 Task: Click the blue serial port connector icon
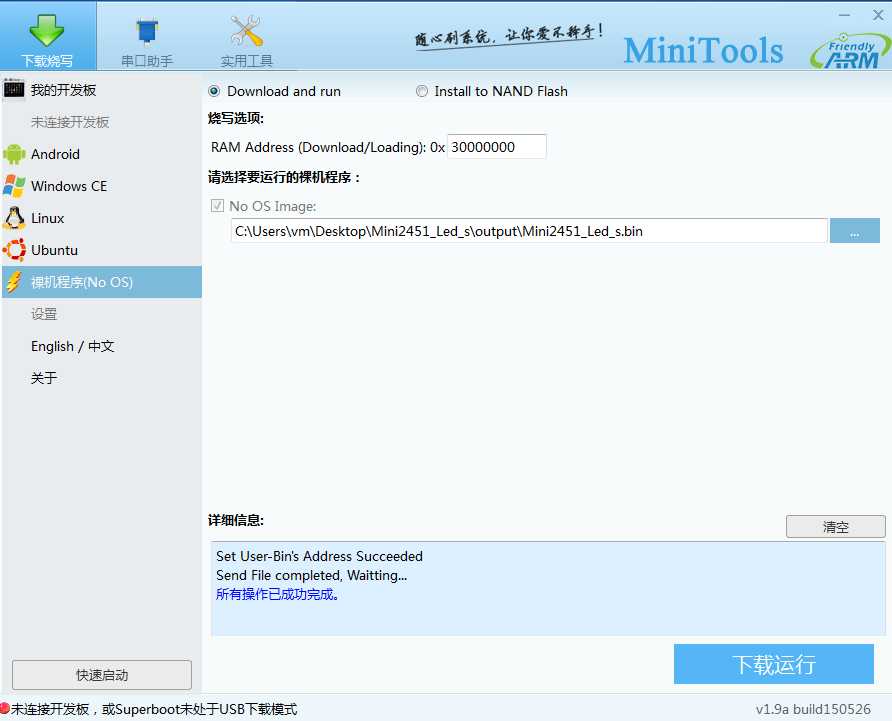tap(147, 31)
